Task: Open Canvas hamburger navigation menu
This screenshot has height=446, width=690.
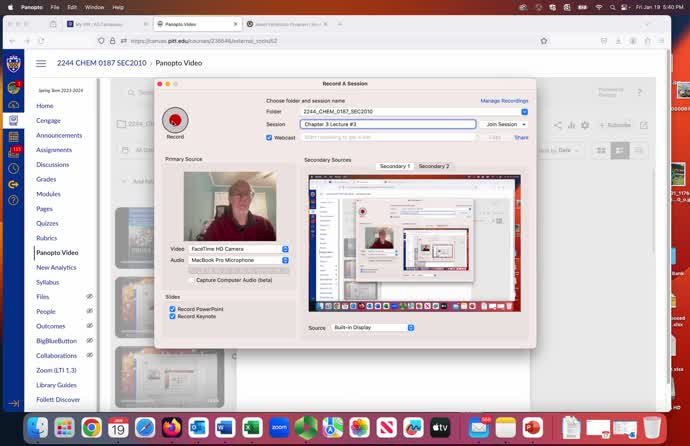Action: 41,63
